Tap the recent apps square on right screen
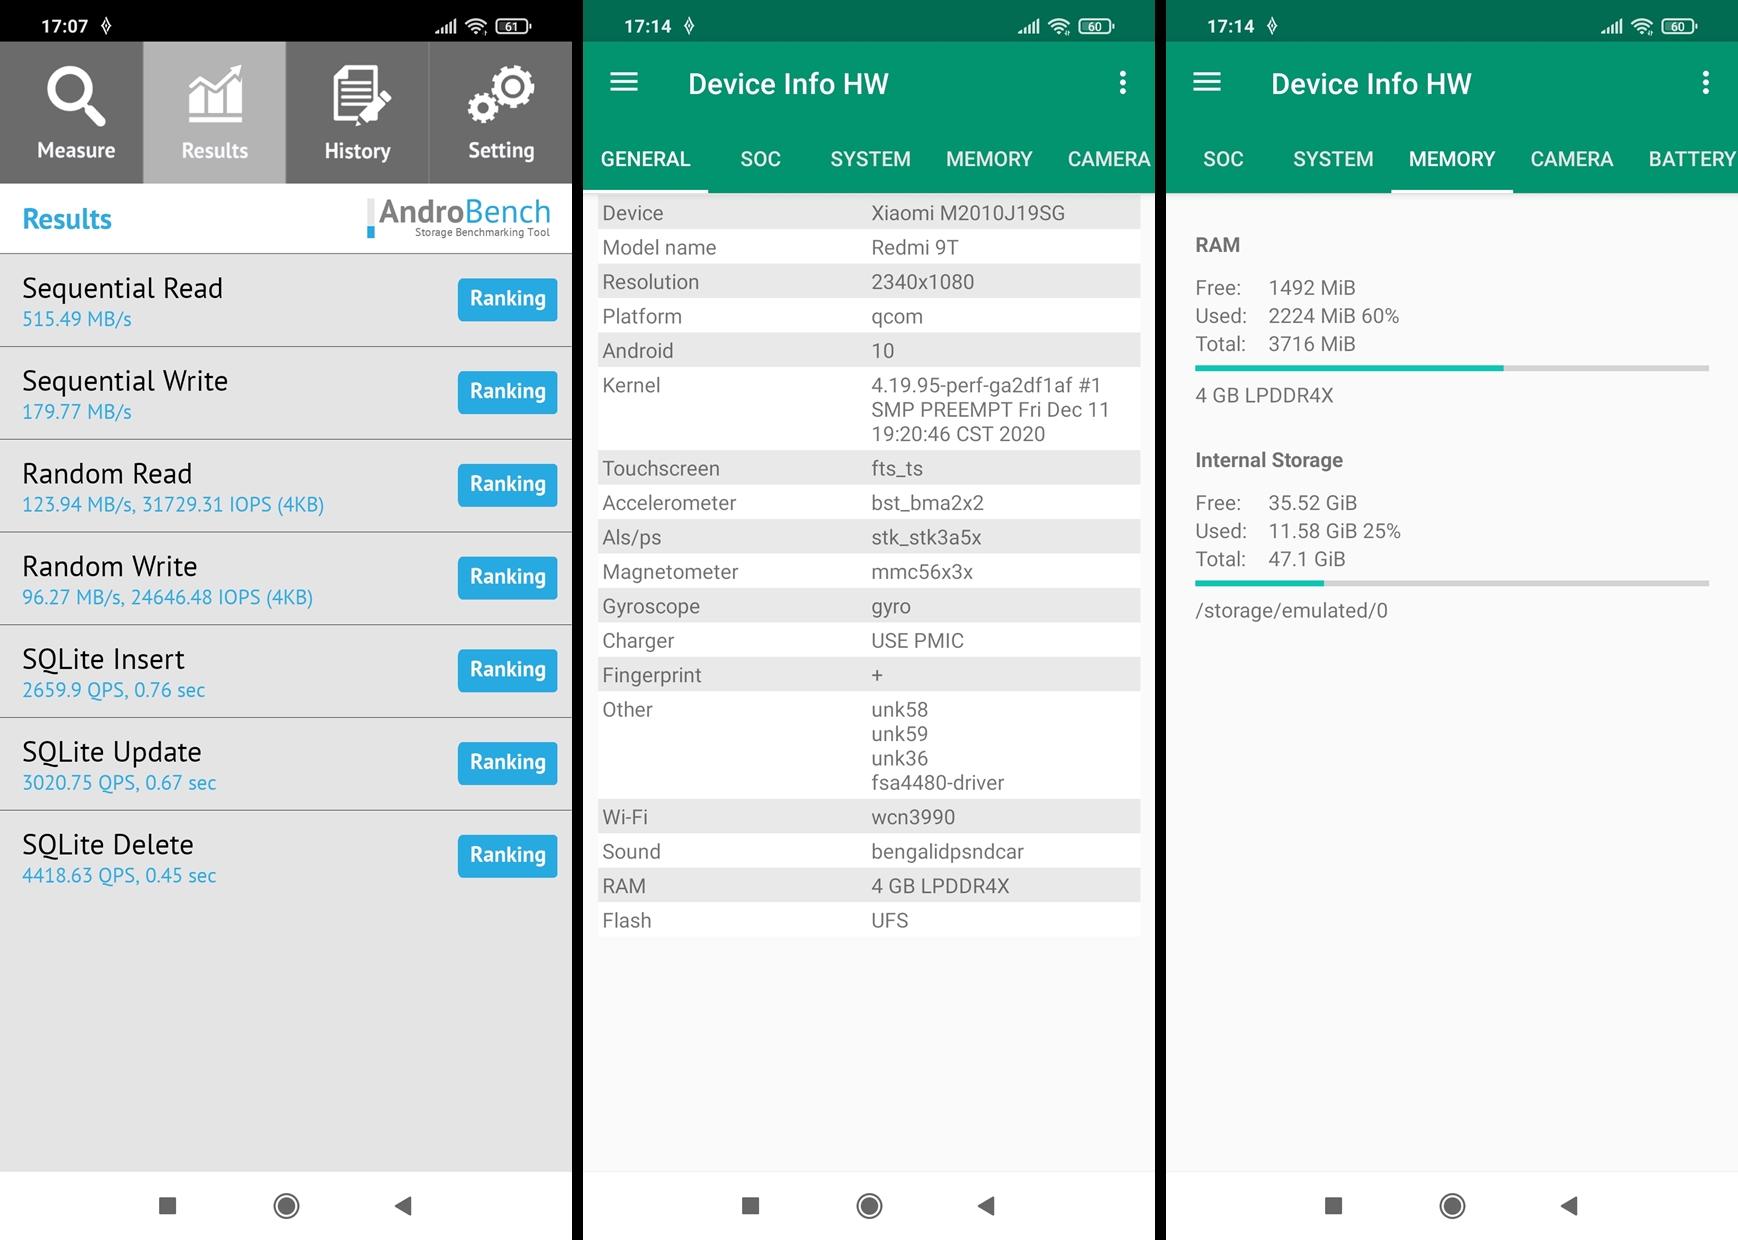This screenshot has width=1738, height=1240. pyautogui.click(x=1333, y=1206)
